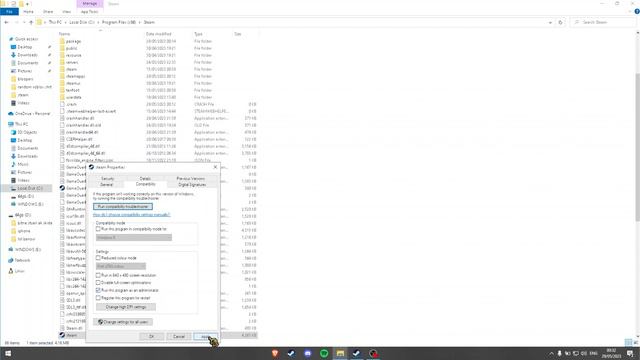Open Quick access in sidebar
640x360 pixels.
coord(26,39)
